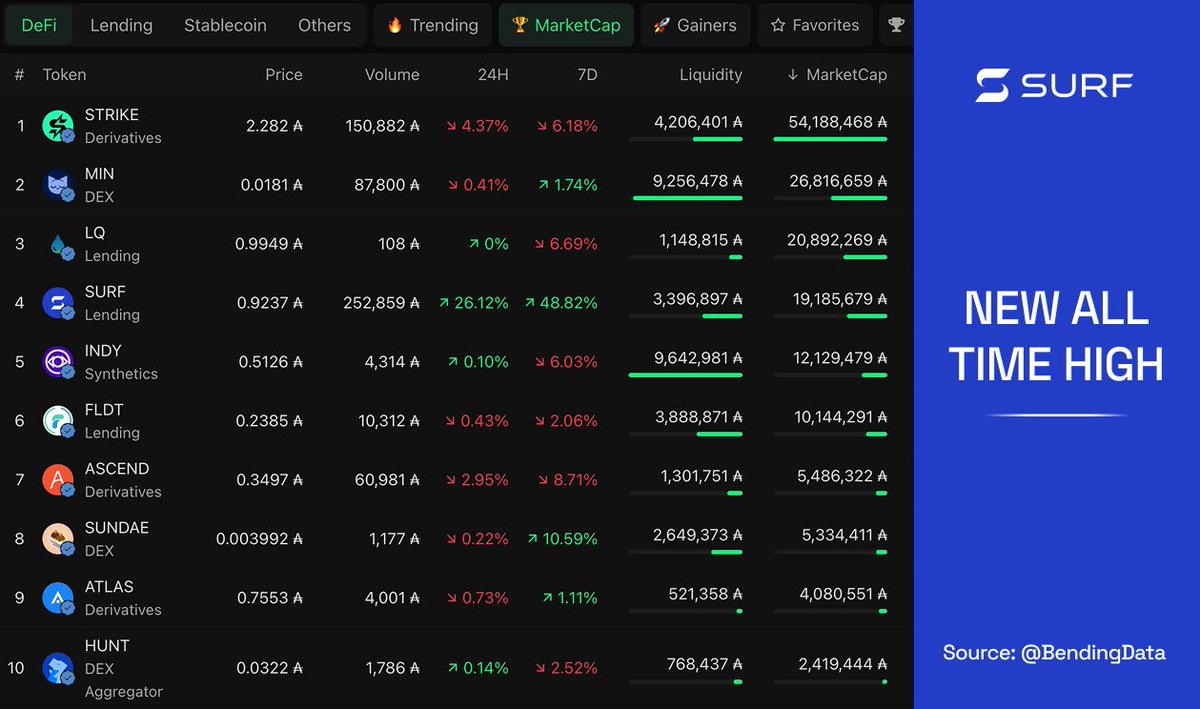
Task: Click SURF 24H change 26.12%
Action: click(474, 303)
